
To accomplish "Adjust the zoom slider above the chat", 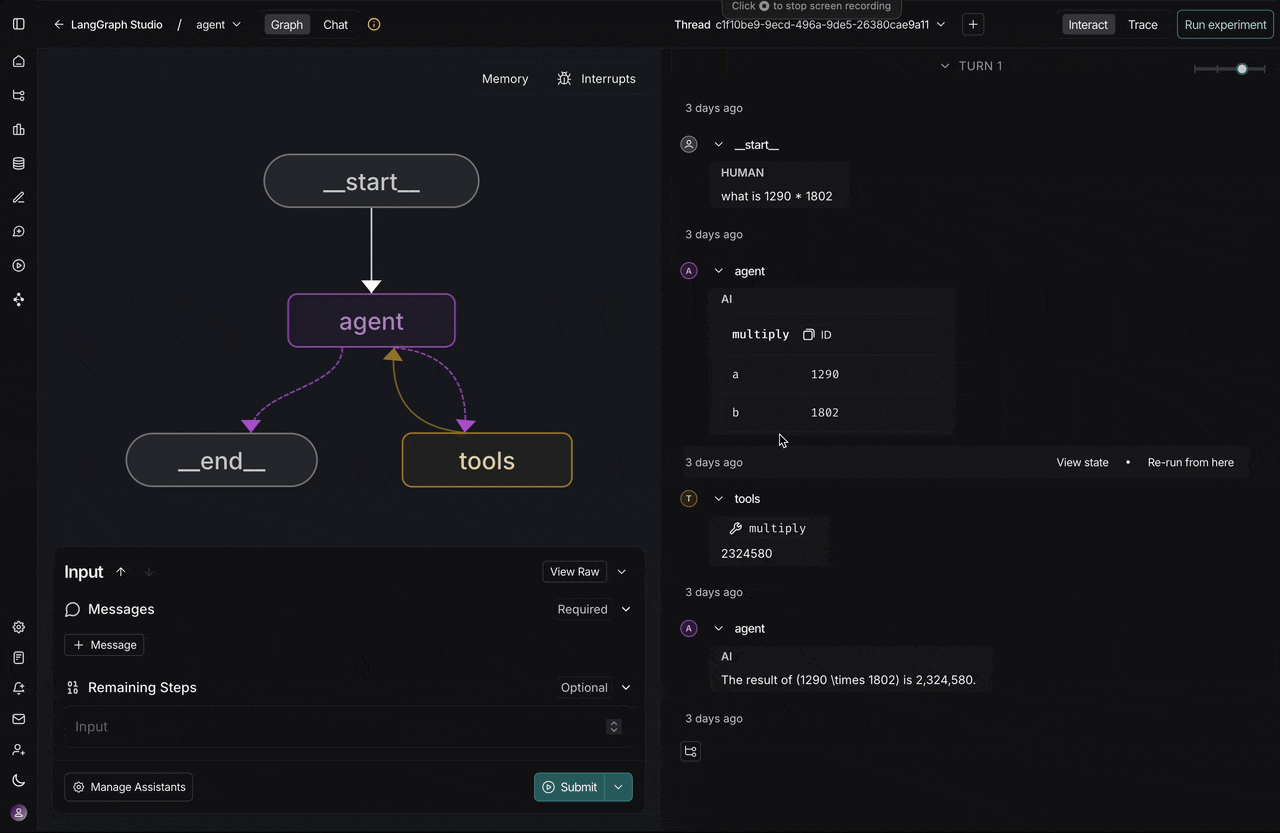I will (1242, 69).
